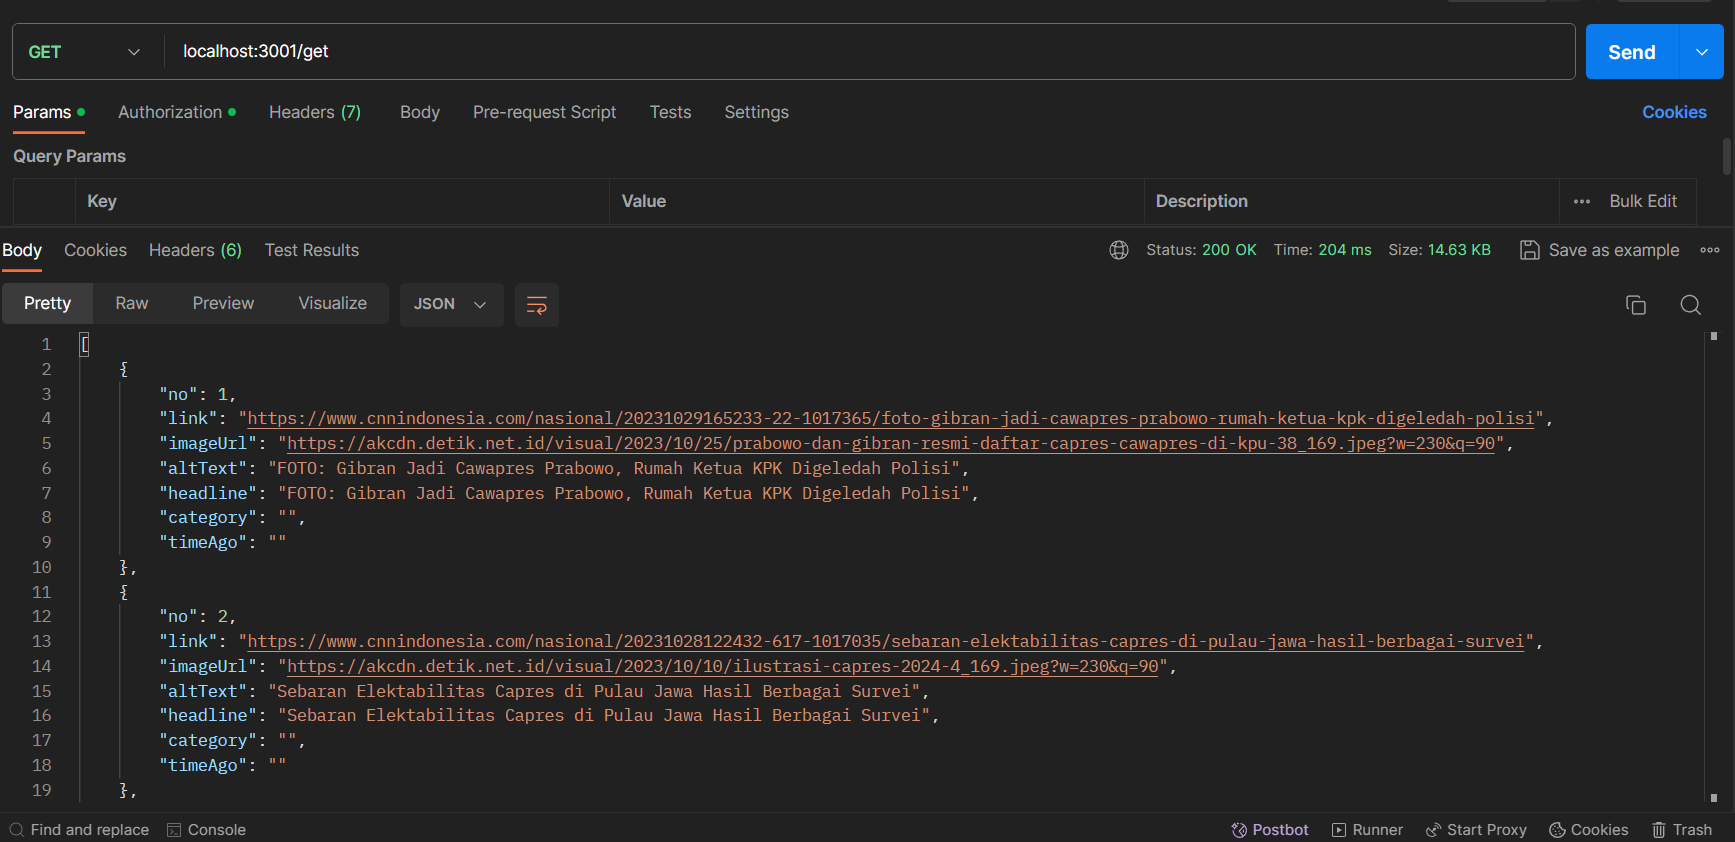This screenshot has width=1735, height=842.
Task: Open the cnnindonesia link on line 4
Action: coord(891,419)
